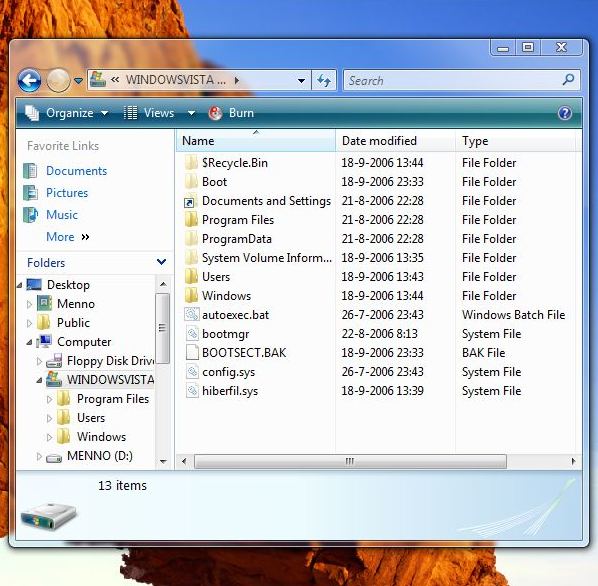Open the address bar path chevron overflow
Image resolution: width=598 pixels, height=586 pixels.
click(x=115, y=80)
